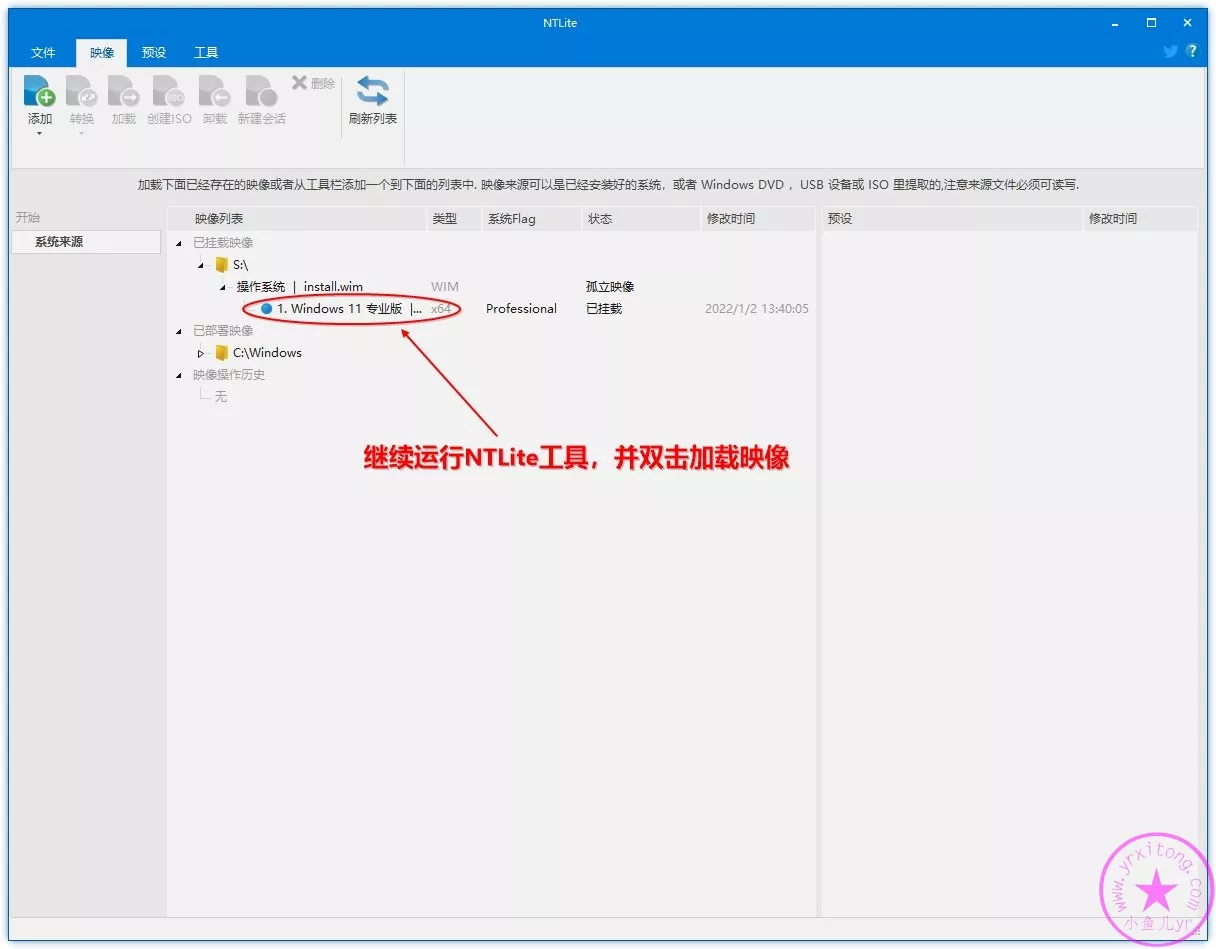Sort by the 状态 column header
Viewport: 1216px width, 949px height.
coord(600,219)
